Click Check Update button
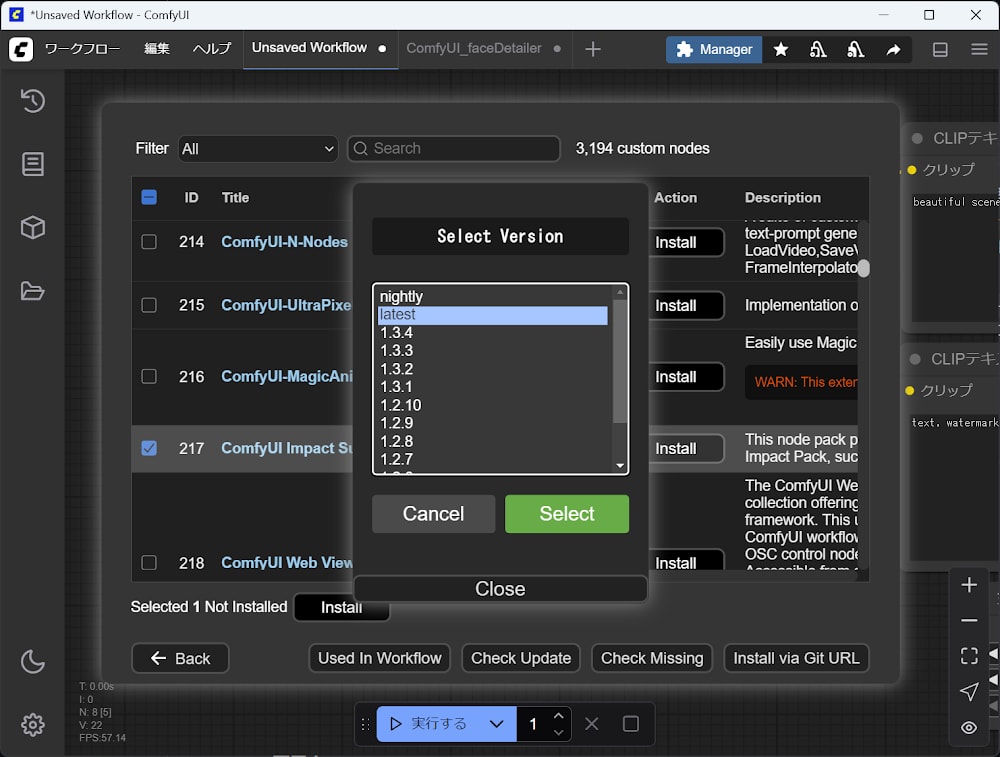This screenshot has height=757, width=1000. (520, 658)
